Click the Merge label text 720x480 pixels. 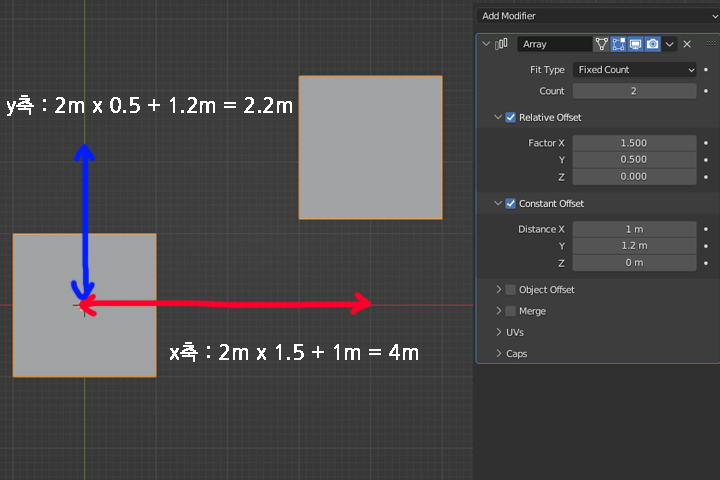click(x=533, y=311)
